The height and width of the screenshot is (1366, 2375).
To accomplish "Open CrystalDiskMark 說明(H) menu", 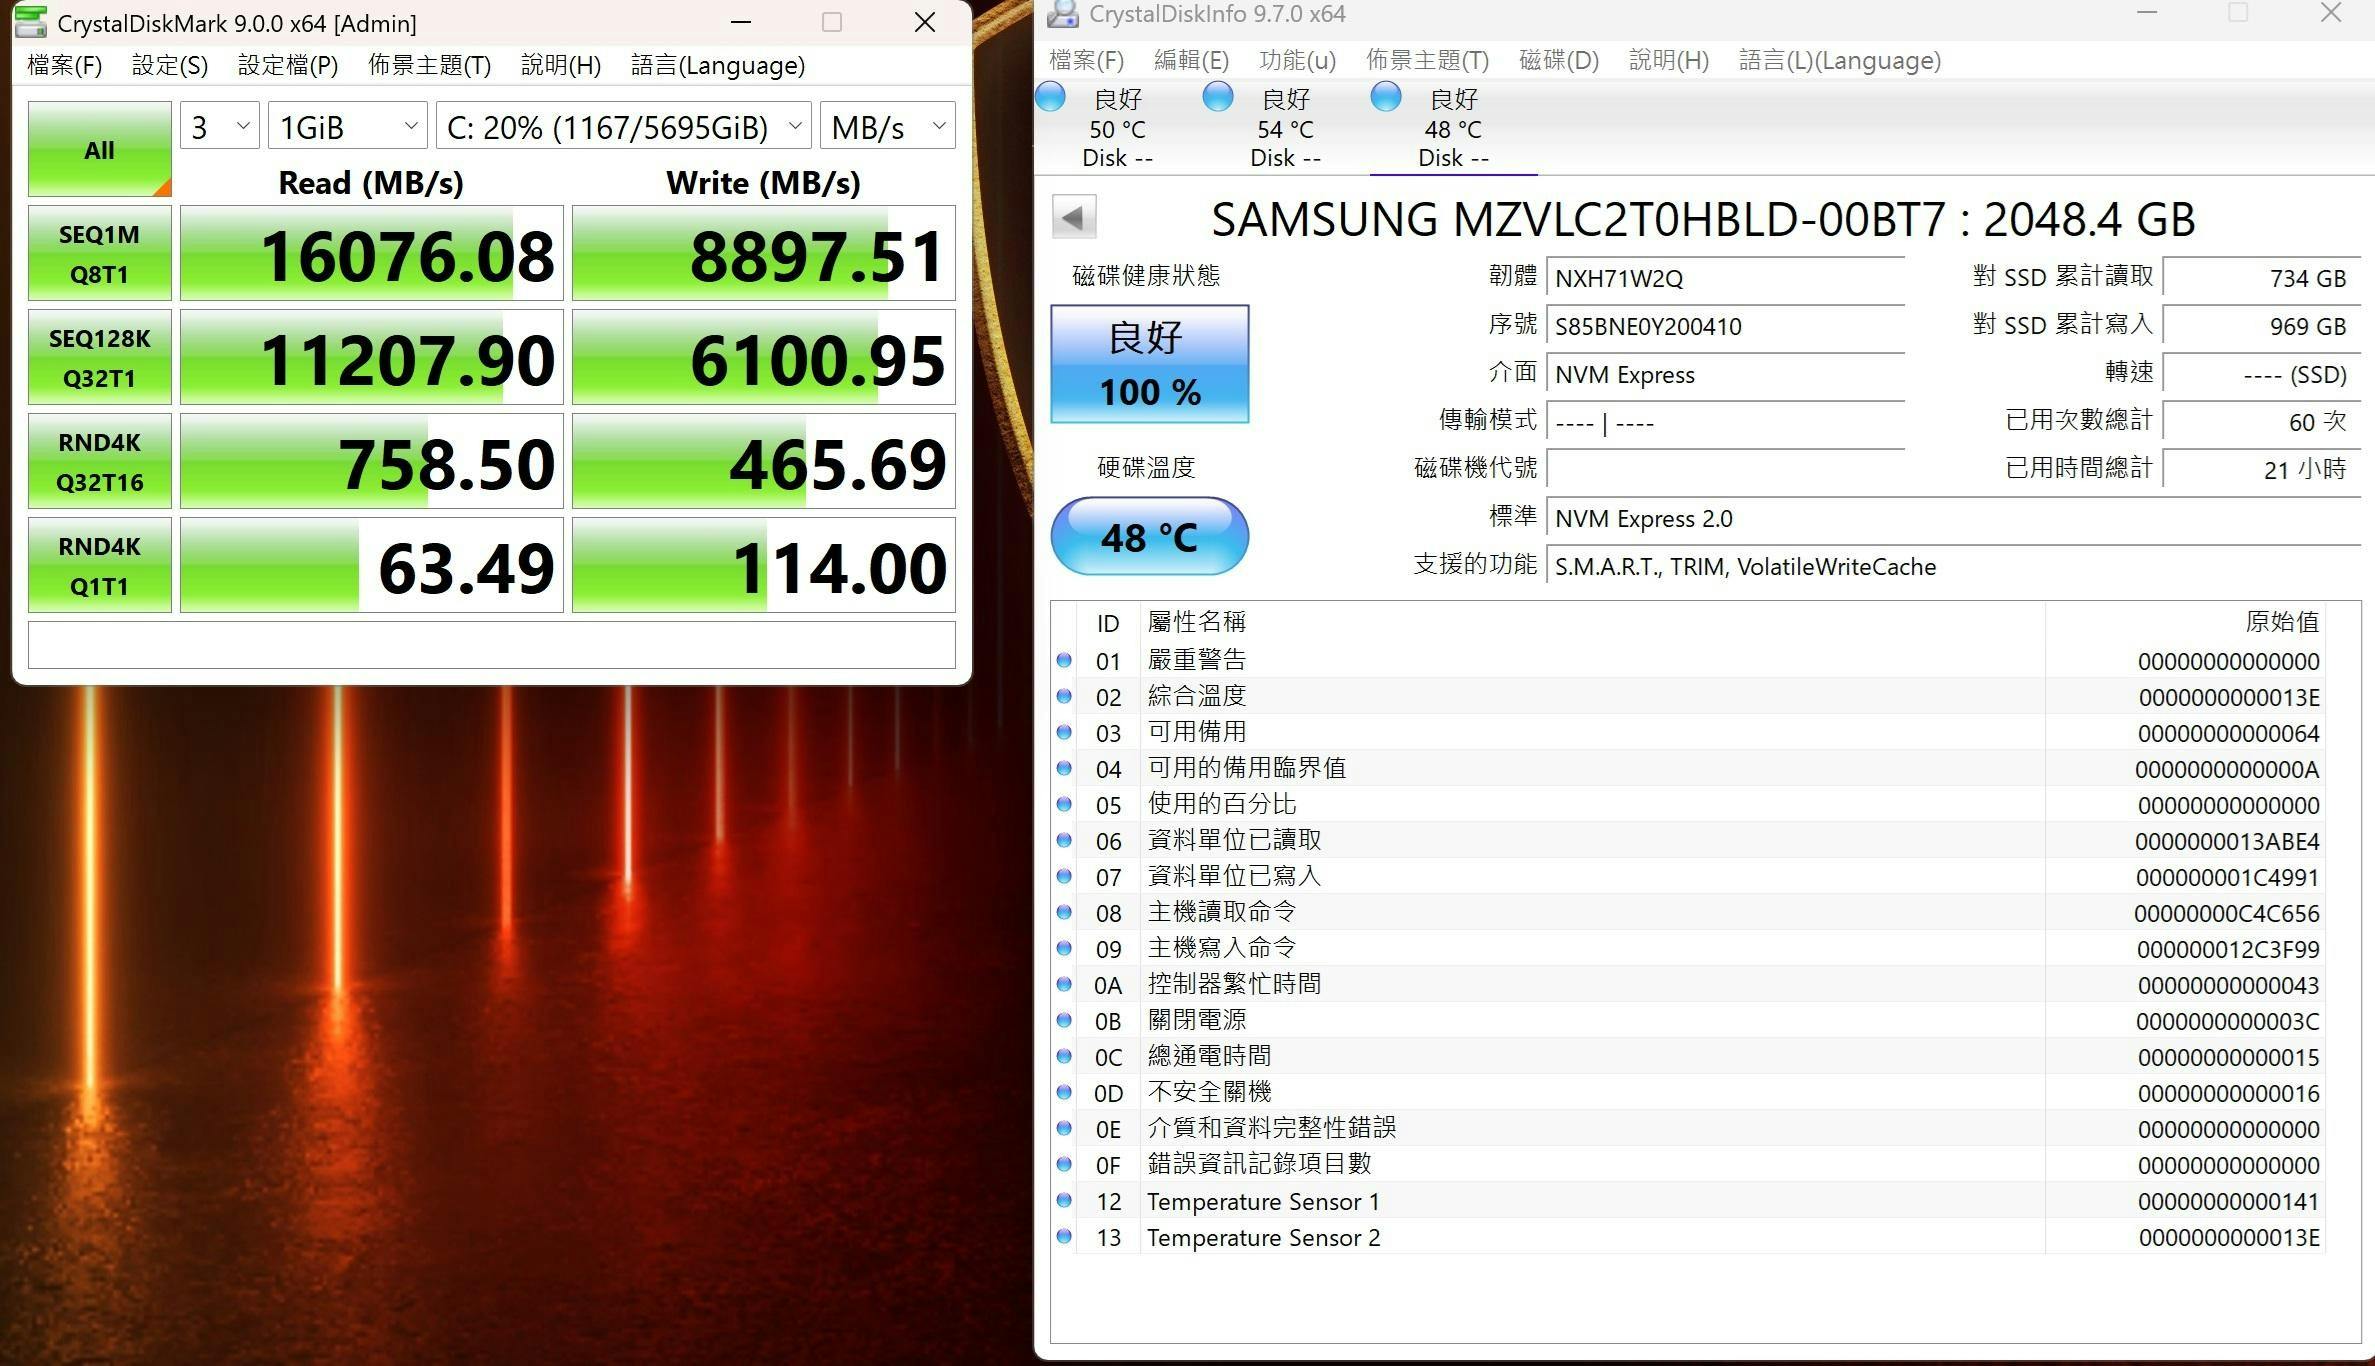I will pyautogui.click(x=561, y=65).
